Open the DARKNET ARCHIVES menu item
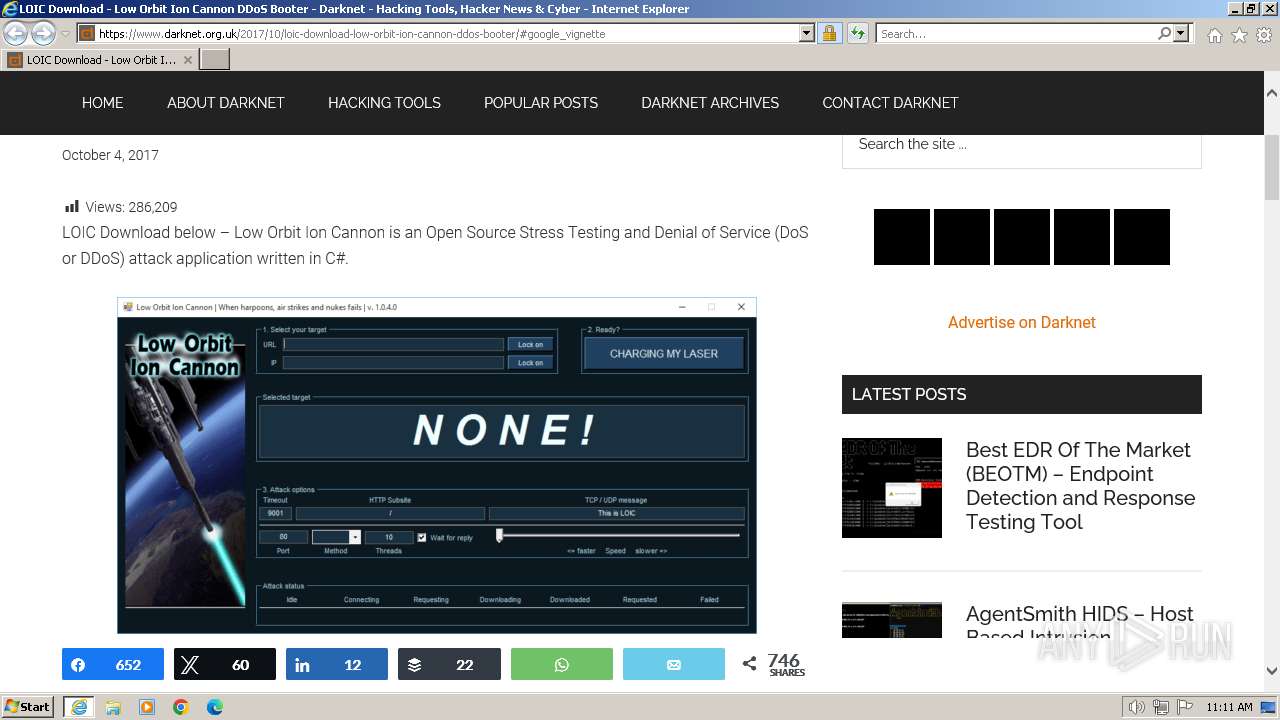 (710, 103)
